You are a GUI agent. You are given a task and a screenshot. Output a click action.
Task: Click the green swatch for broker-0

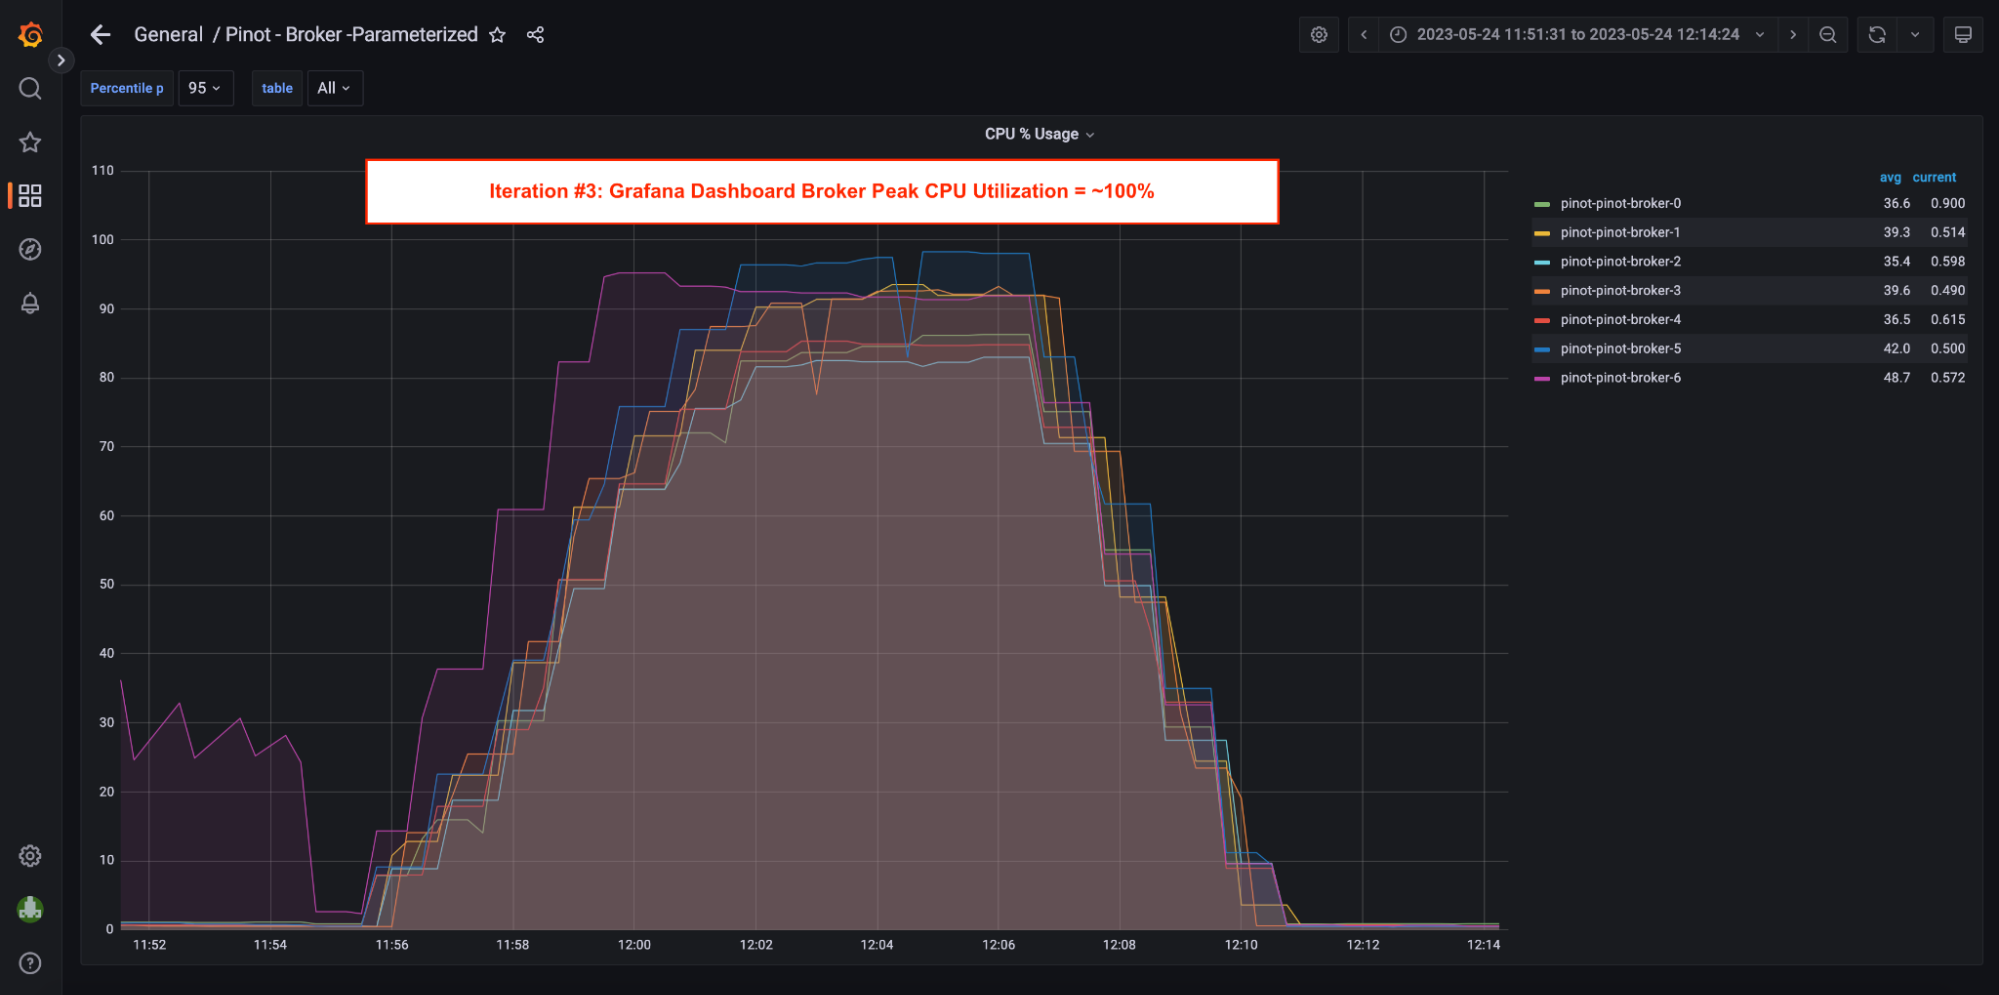click(1542, 204)
